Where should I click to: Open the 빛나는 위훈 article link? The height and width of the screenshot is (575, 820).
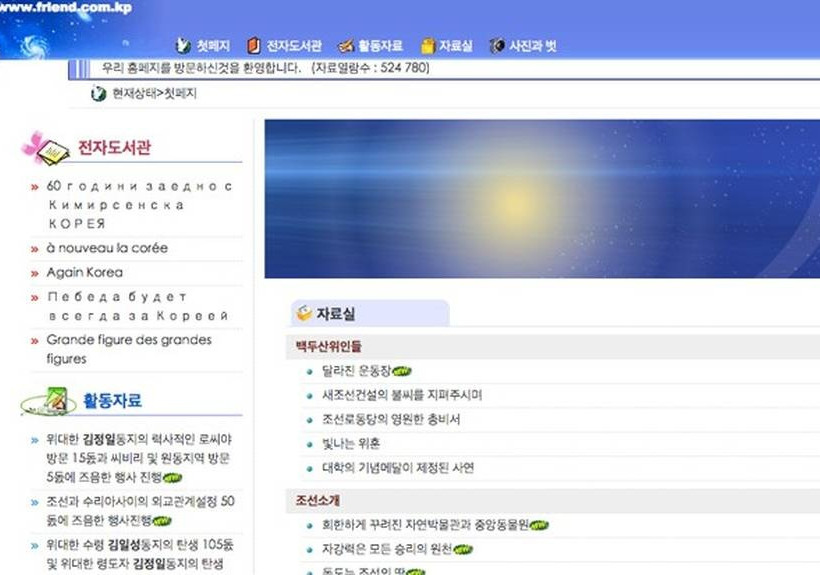[x=350, y=443]
